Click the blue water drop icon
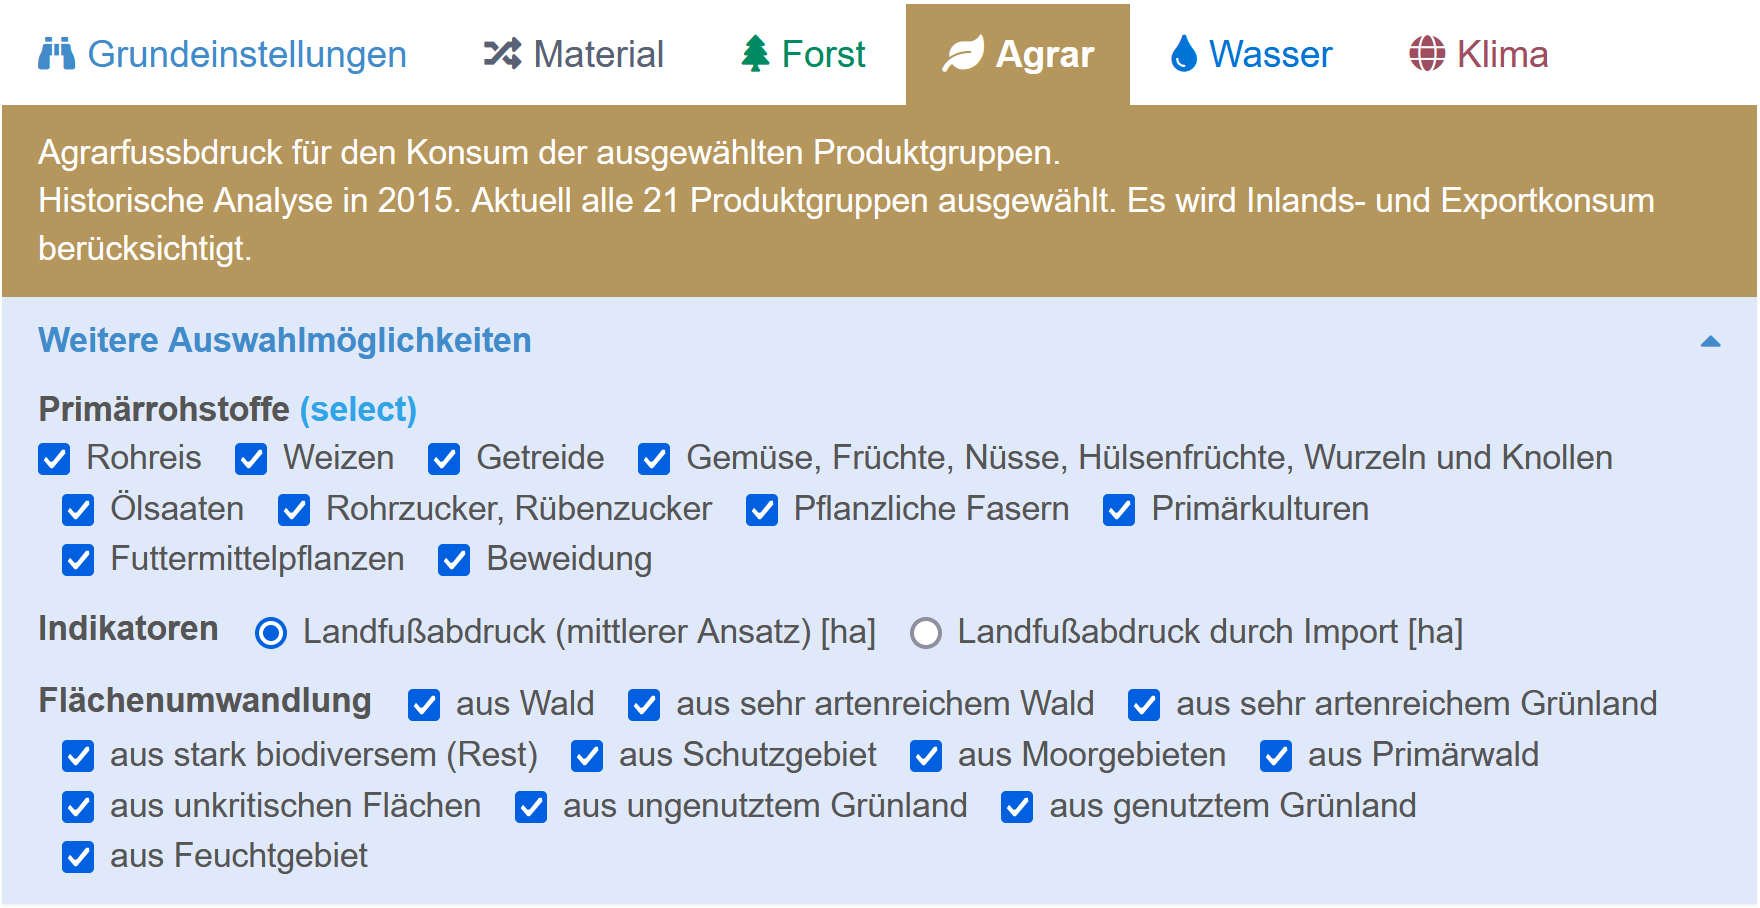This screenshot has width=1760, height=908. [x=1184, y=54]
